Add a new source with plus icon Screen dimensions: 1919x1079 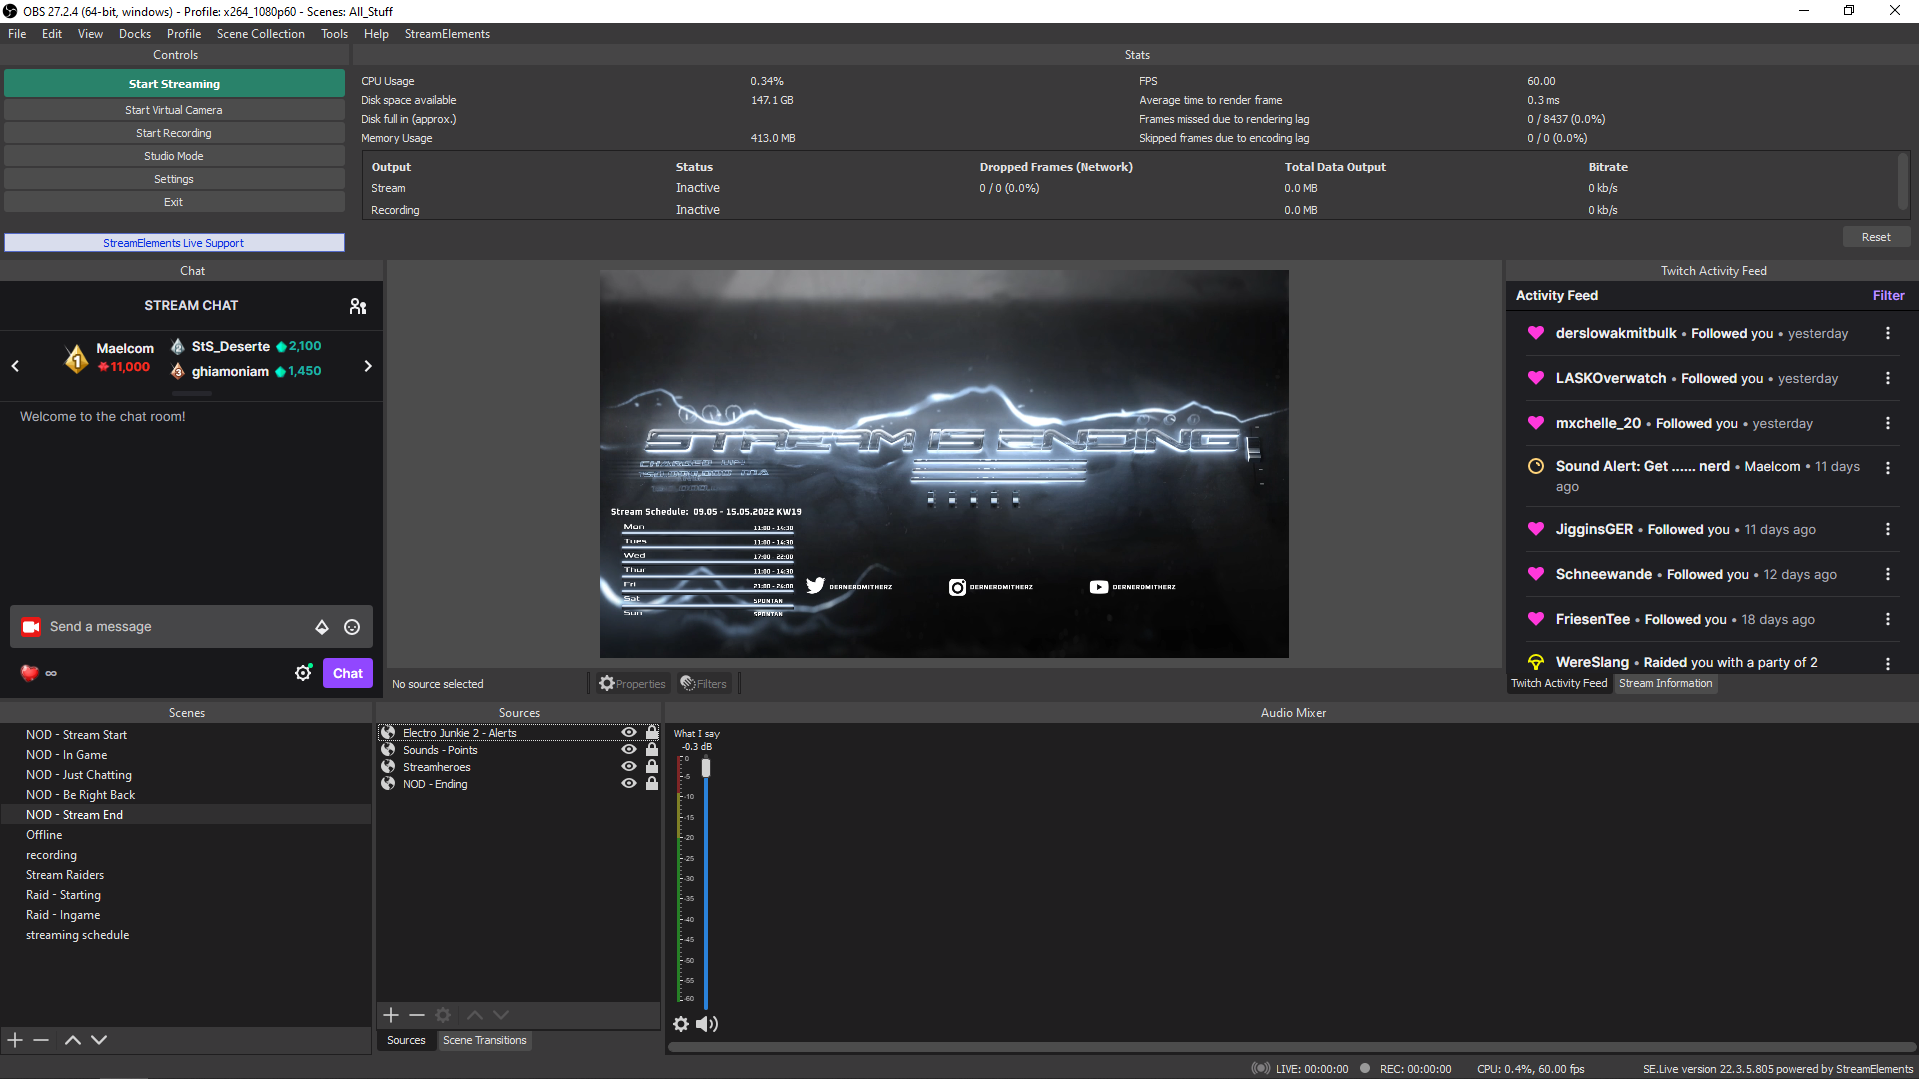391,1015
